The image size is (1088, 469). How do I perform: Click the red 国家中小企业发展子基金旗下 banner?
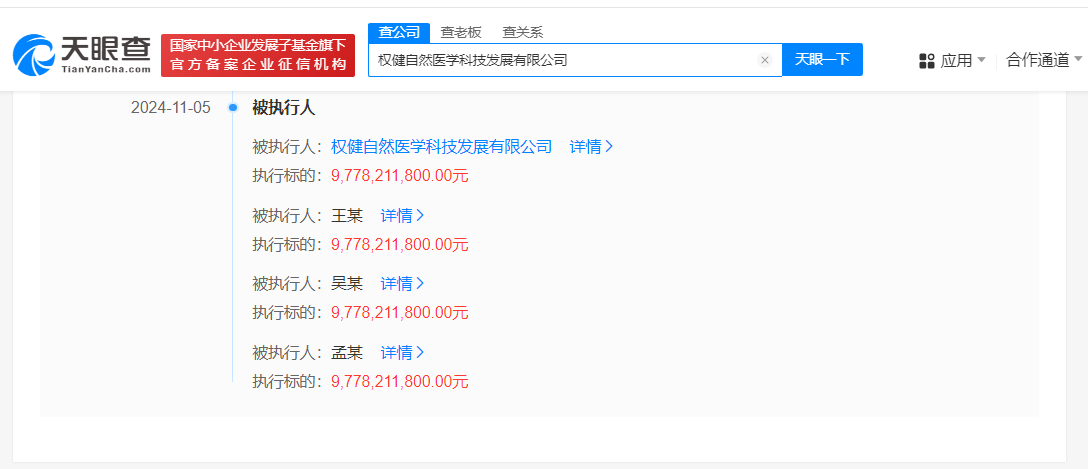coord(258,56)
